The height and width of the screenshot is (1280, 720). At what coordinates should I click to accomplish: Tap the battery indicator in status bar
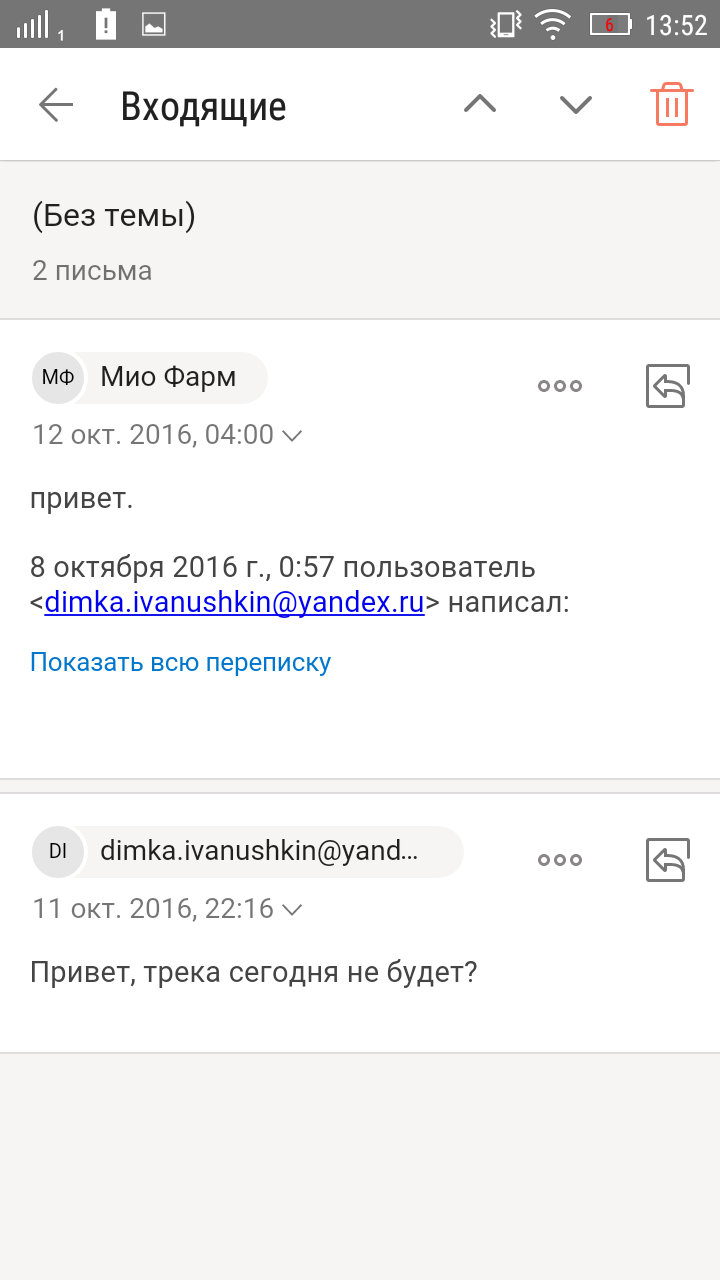610,25
